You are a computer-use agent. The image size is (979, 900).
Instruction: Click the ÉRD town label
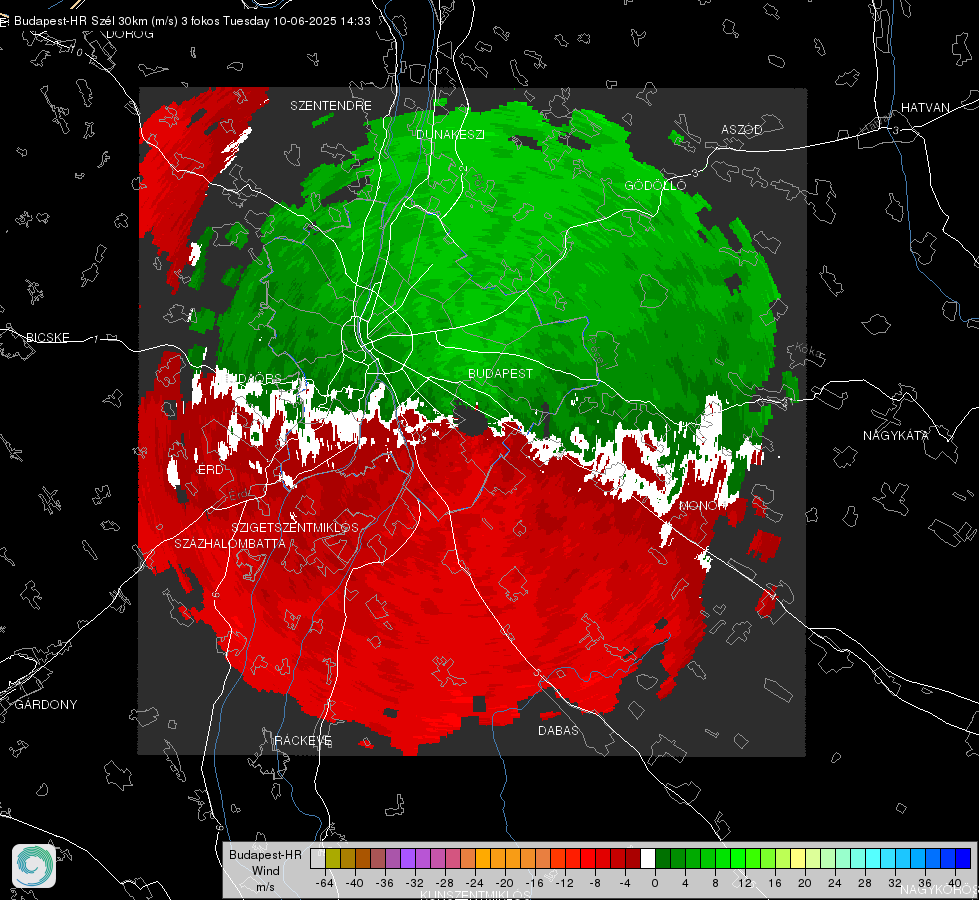pos(210,470)
